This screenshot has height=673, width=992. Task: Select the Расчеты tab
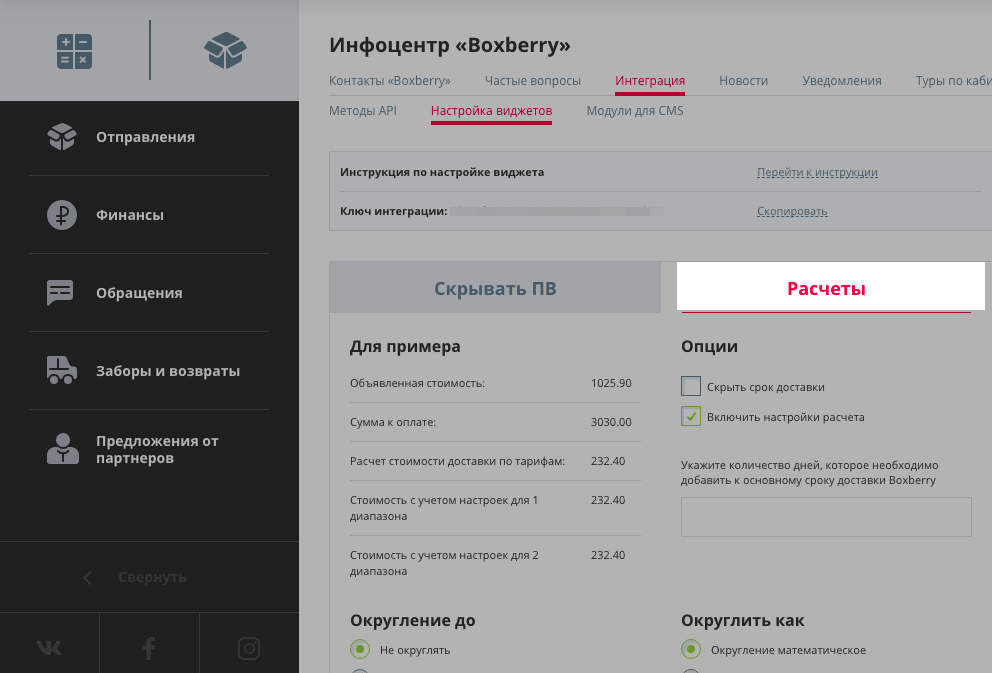(x=831, y=287)
